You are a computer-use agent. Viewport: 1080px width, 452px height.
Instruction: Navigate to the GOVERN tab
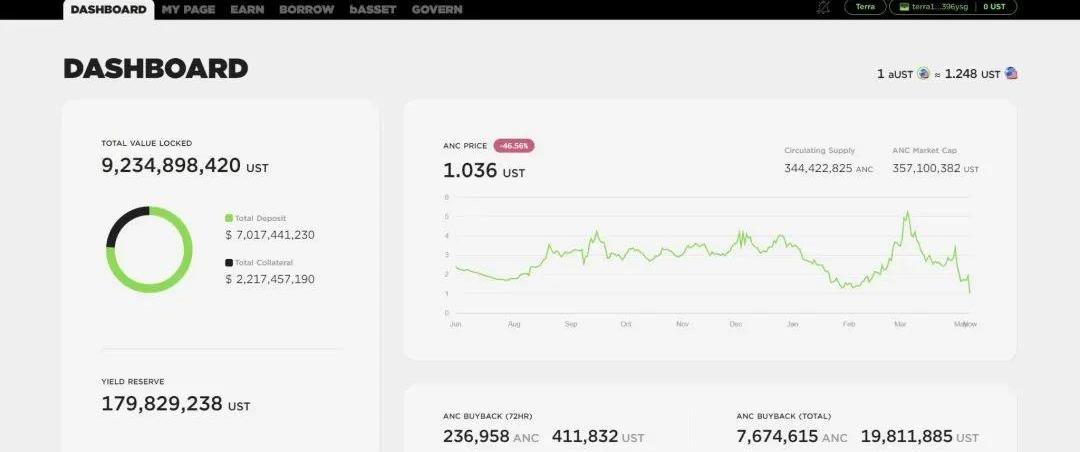437,9
